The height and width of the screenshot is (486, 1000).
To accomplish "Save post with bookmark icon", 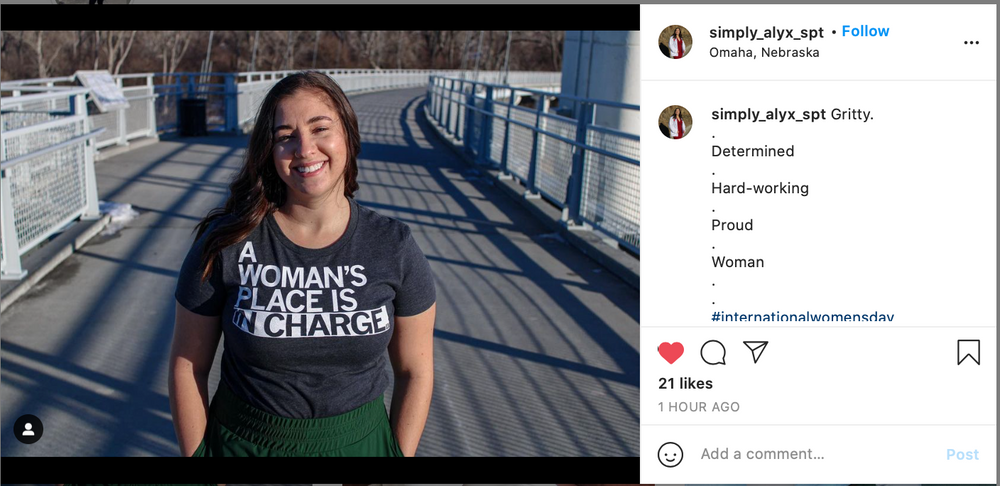I will point(968,352).
